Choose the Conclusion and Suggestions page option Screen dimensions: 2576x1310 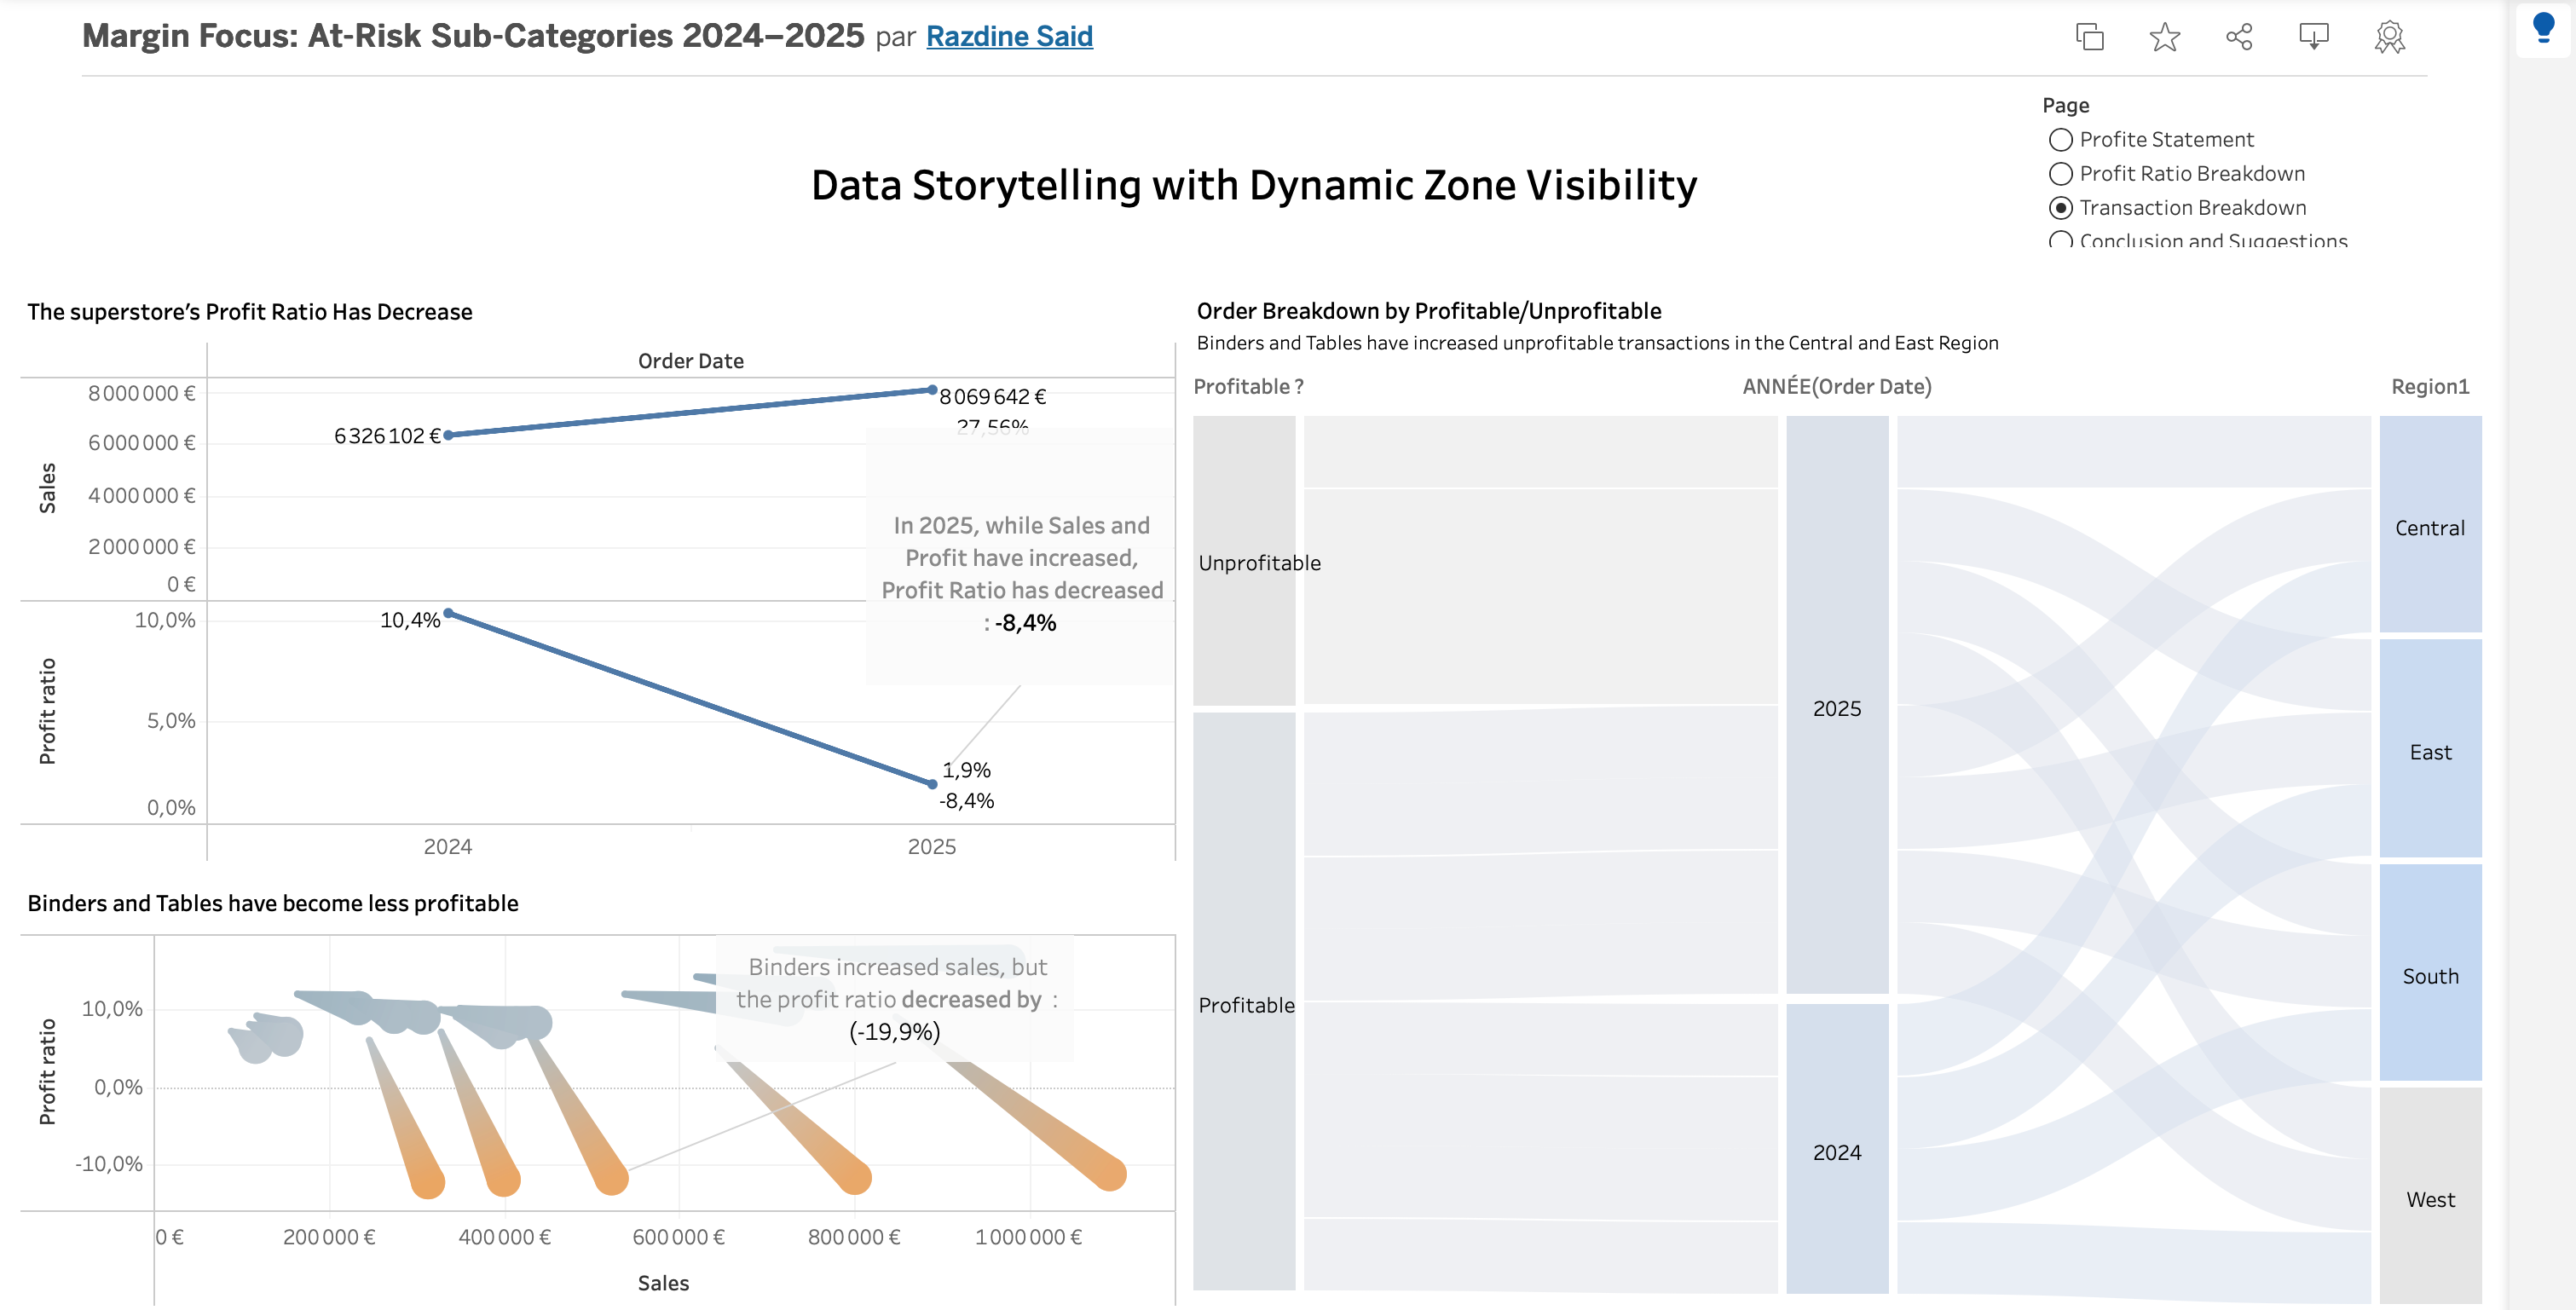click(x=2061, y=241)
